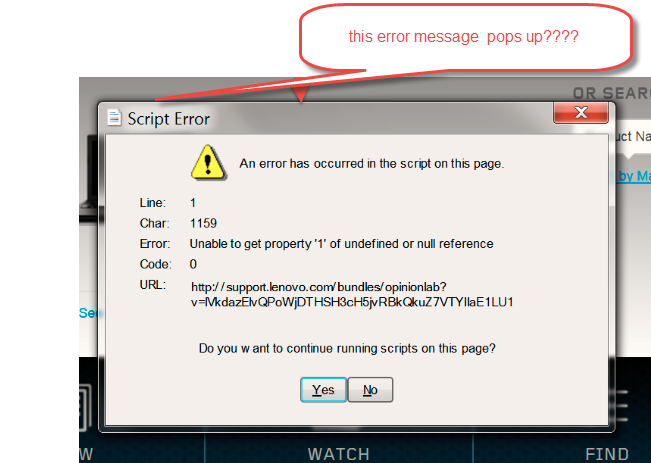Image resolution: width=651 pixels, height=463 pixels.
Task: Click the partially hidden 'Se' blue link
Action: point(88,313)
